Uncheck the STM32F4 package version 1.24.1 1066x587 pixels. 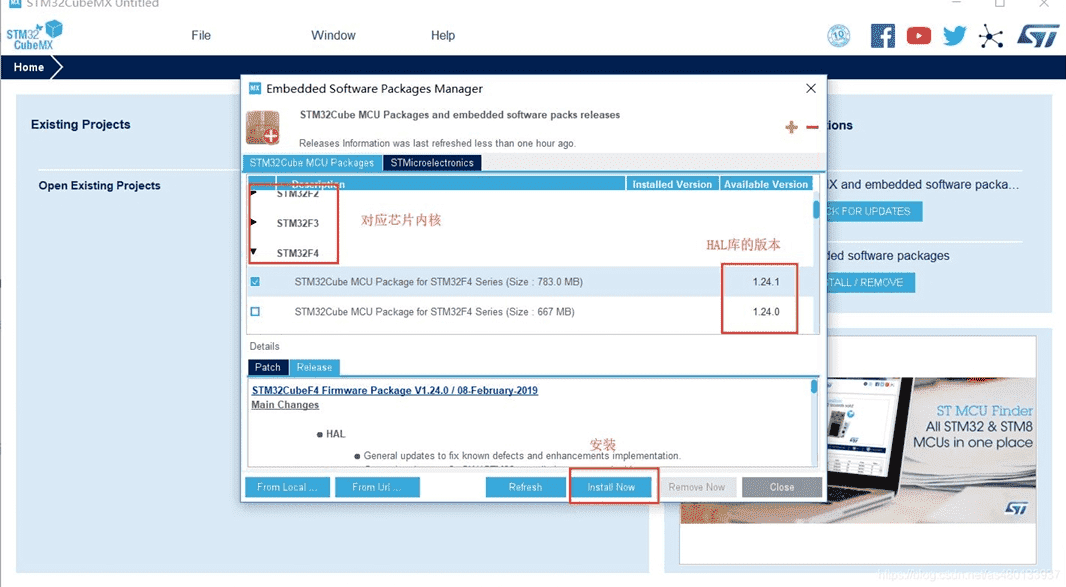point(255,282)
